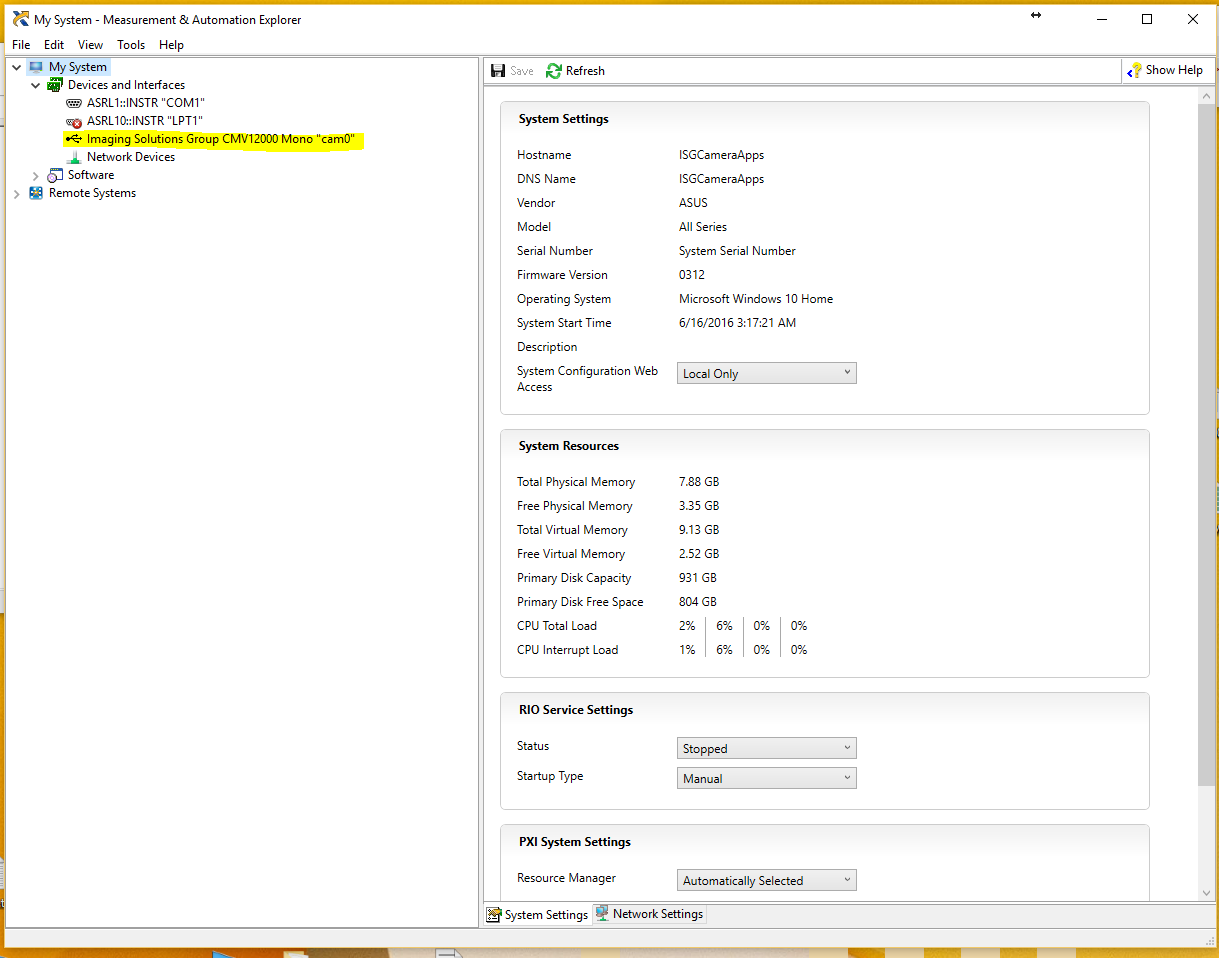Click Total Virtual Memory value 9.13 GB
1219x958 pixels.
pos(699,530)
